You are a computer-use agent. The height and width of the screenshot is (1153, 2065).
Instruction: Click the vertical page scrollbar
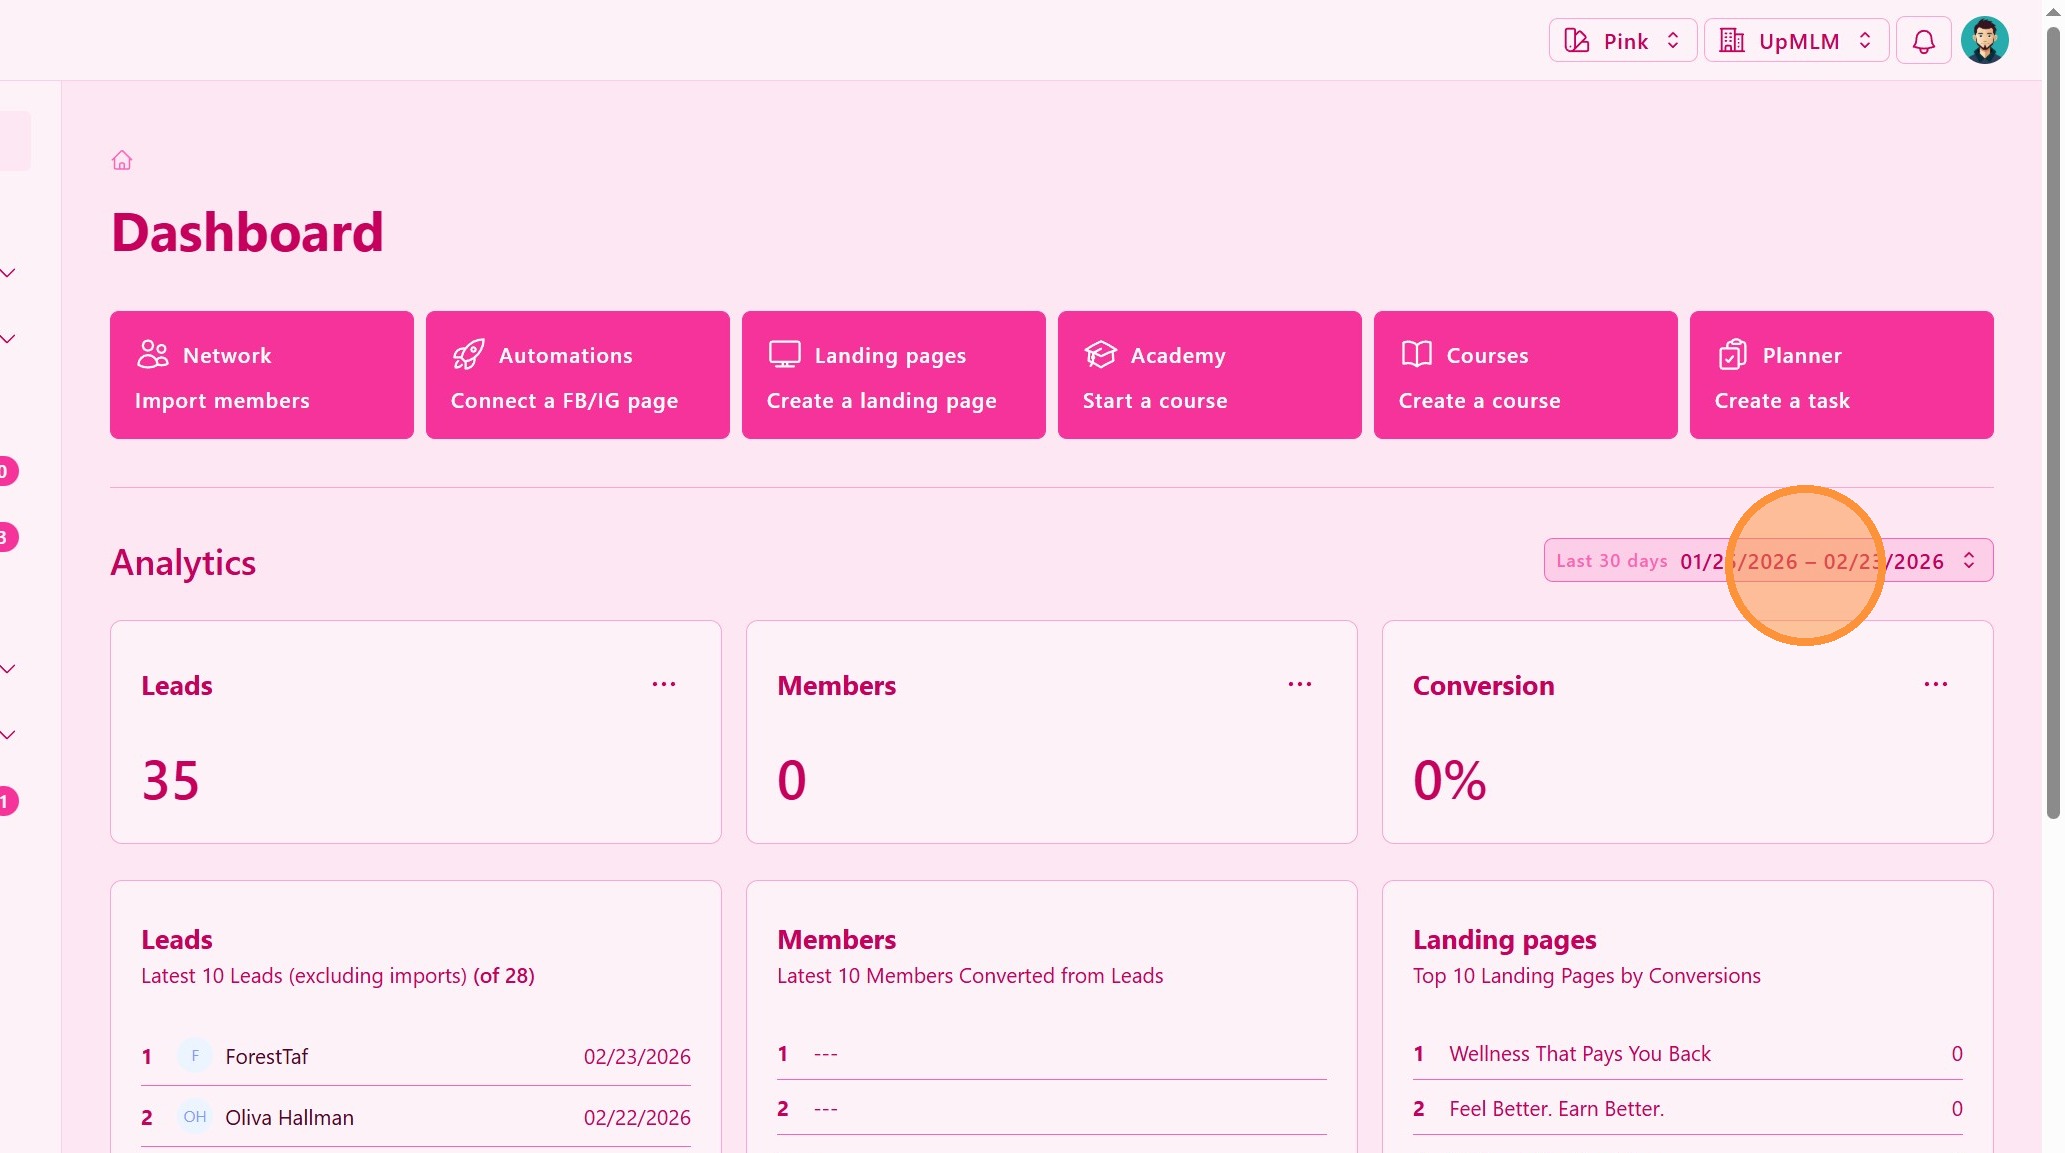[2052, 420]
